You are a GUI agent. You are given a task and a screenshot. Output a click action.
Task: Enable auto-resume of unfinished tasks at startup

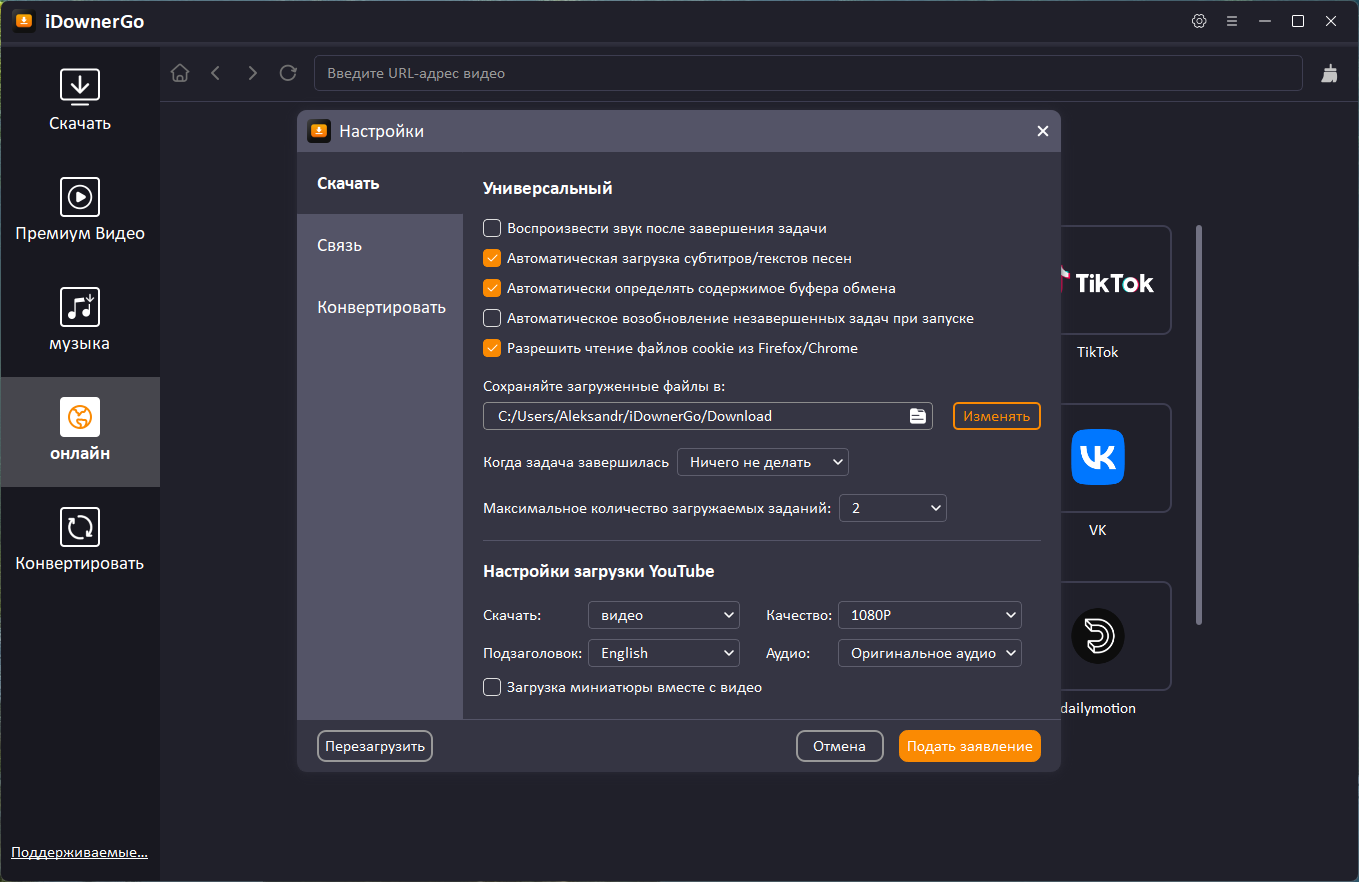492,318
